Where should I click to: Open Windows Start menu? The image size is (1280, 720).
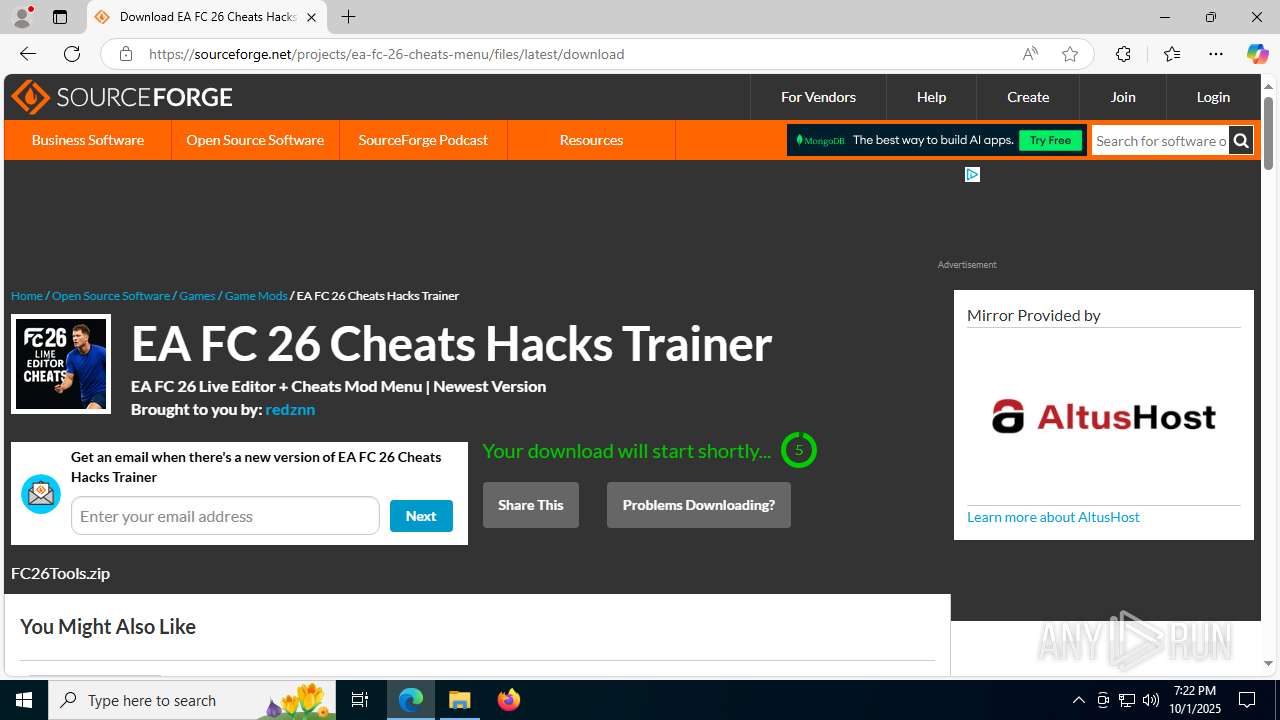tap(24, 700)
